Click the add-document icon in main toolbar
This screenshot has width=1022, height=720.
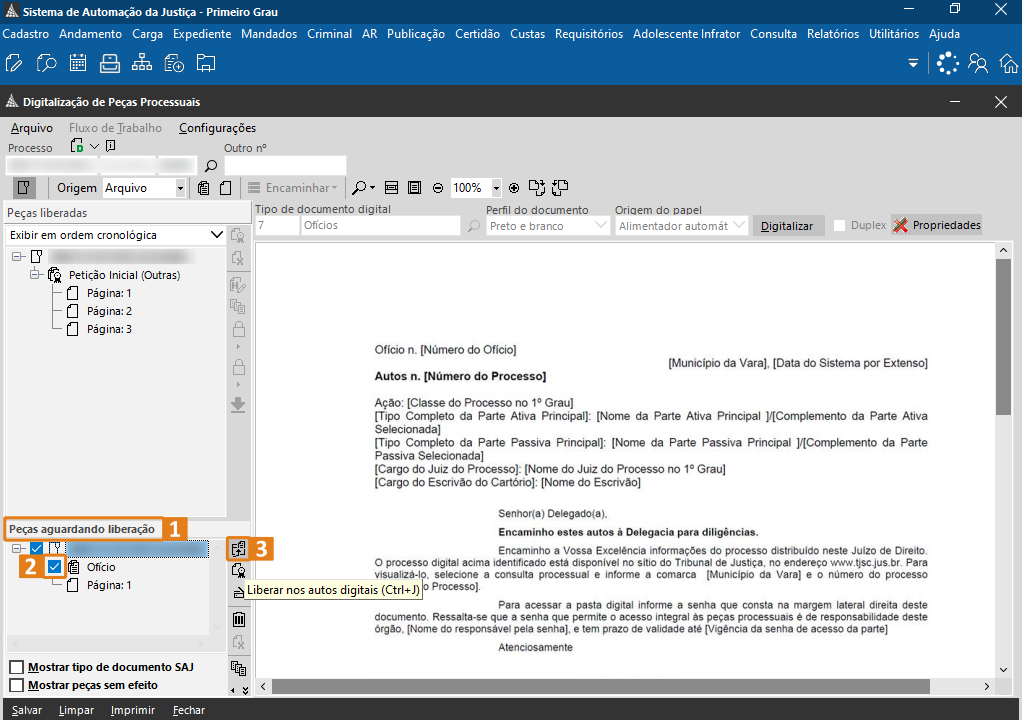[174, 63]
